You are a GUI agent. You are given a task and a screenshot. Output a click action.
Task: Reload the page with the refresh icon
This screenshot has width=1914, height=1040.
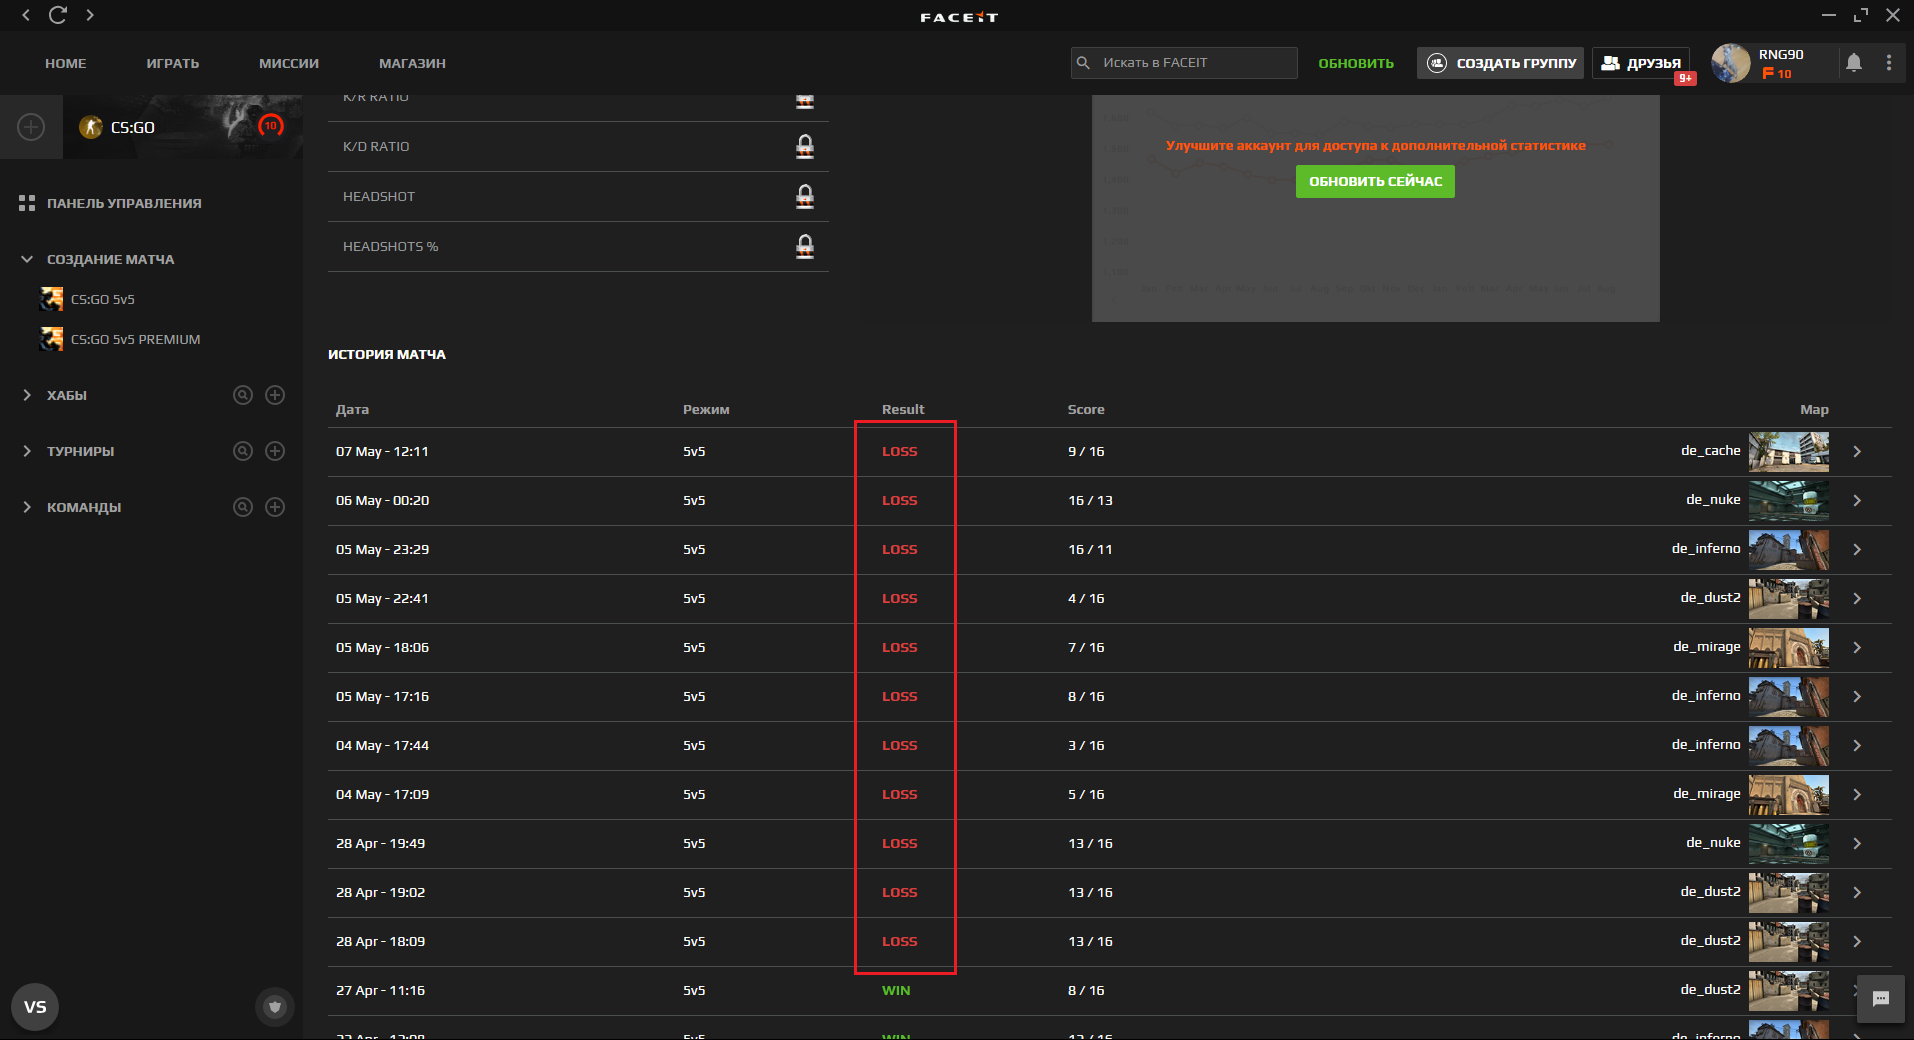click(58, 15)
